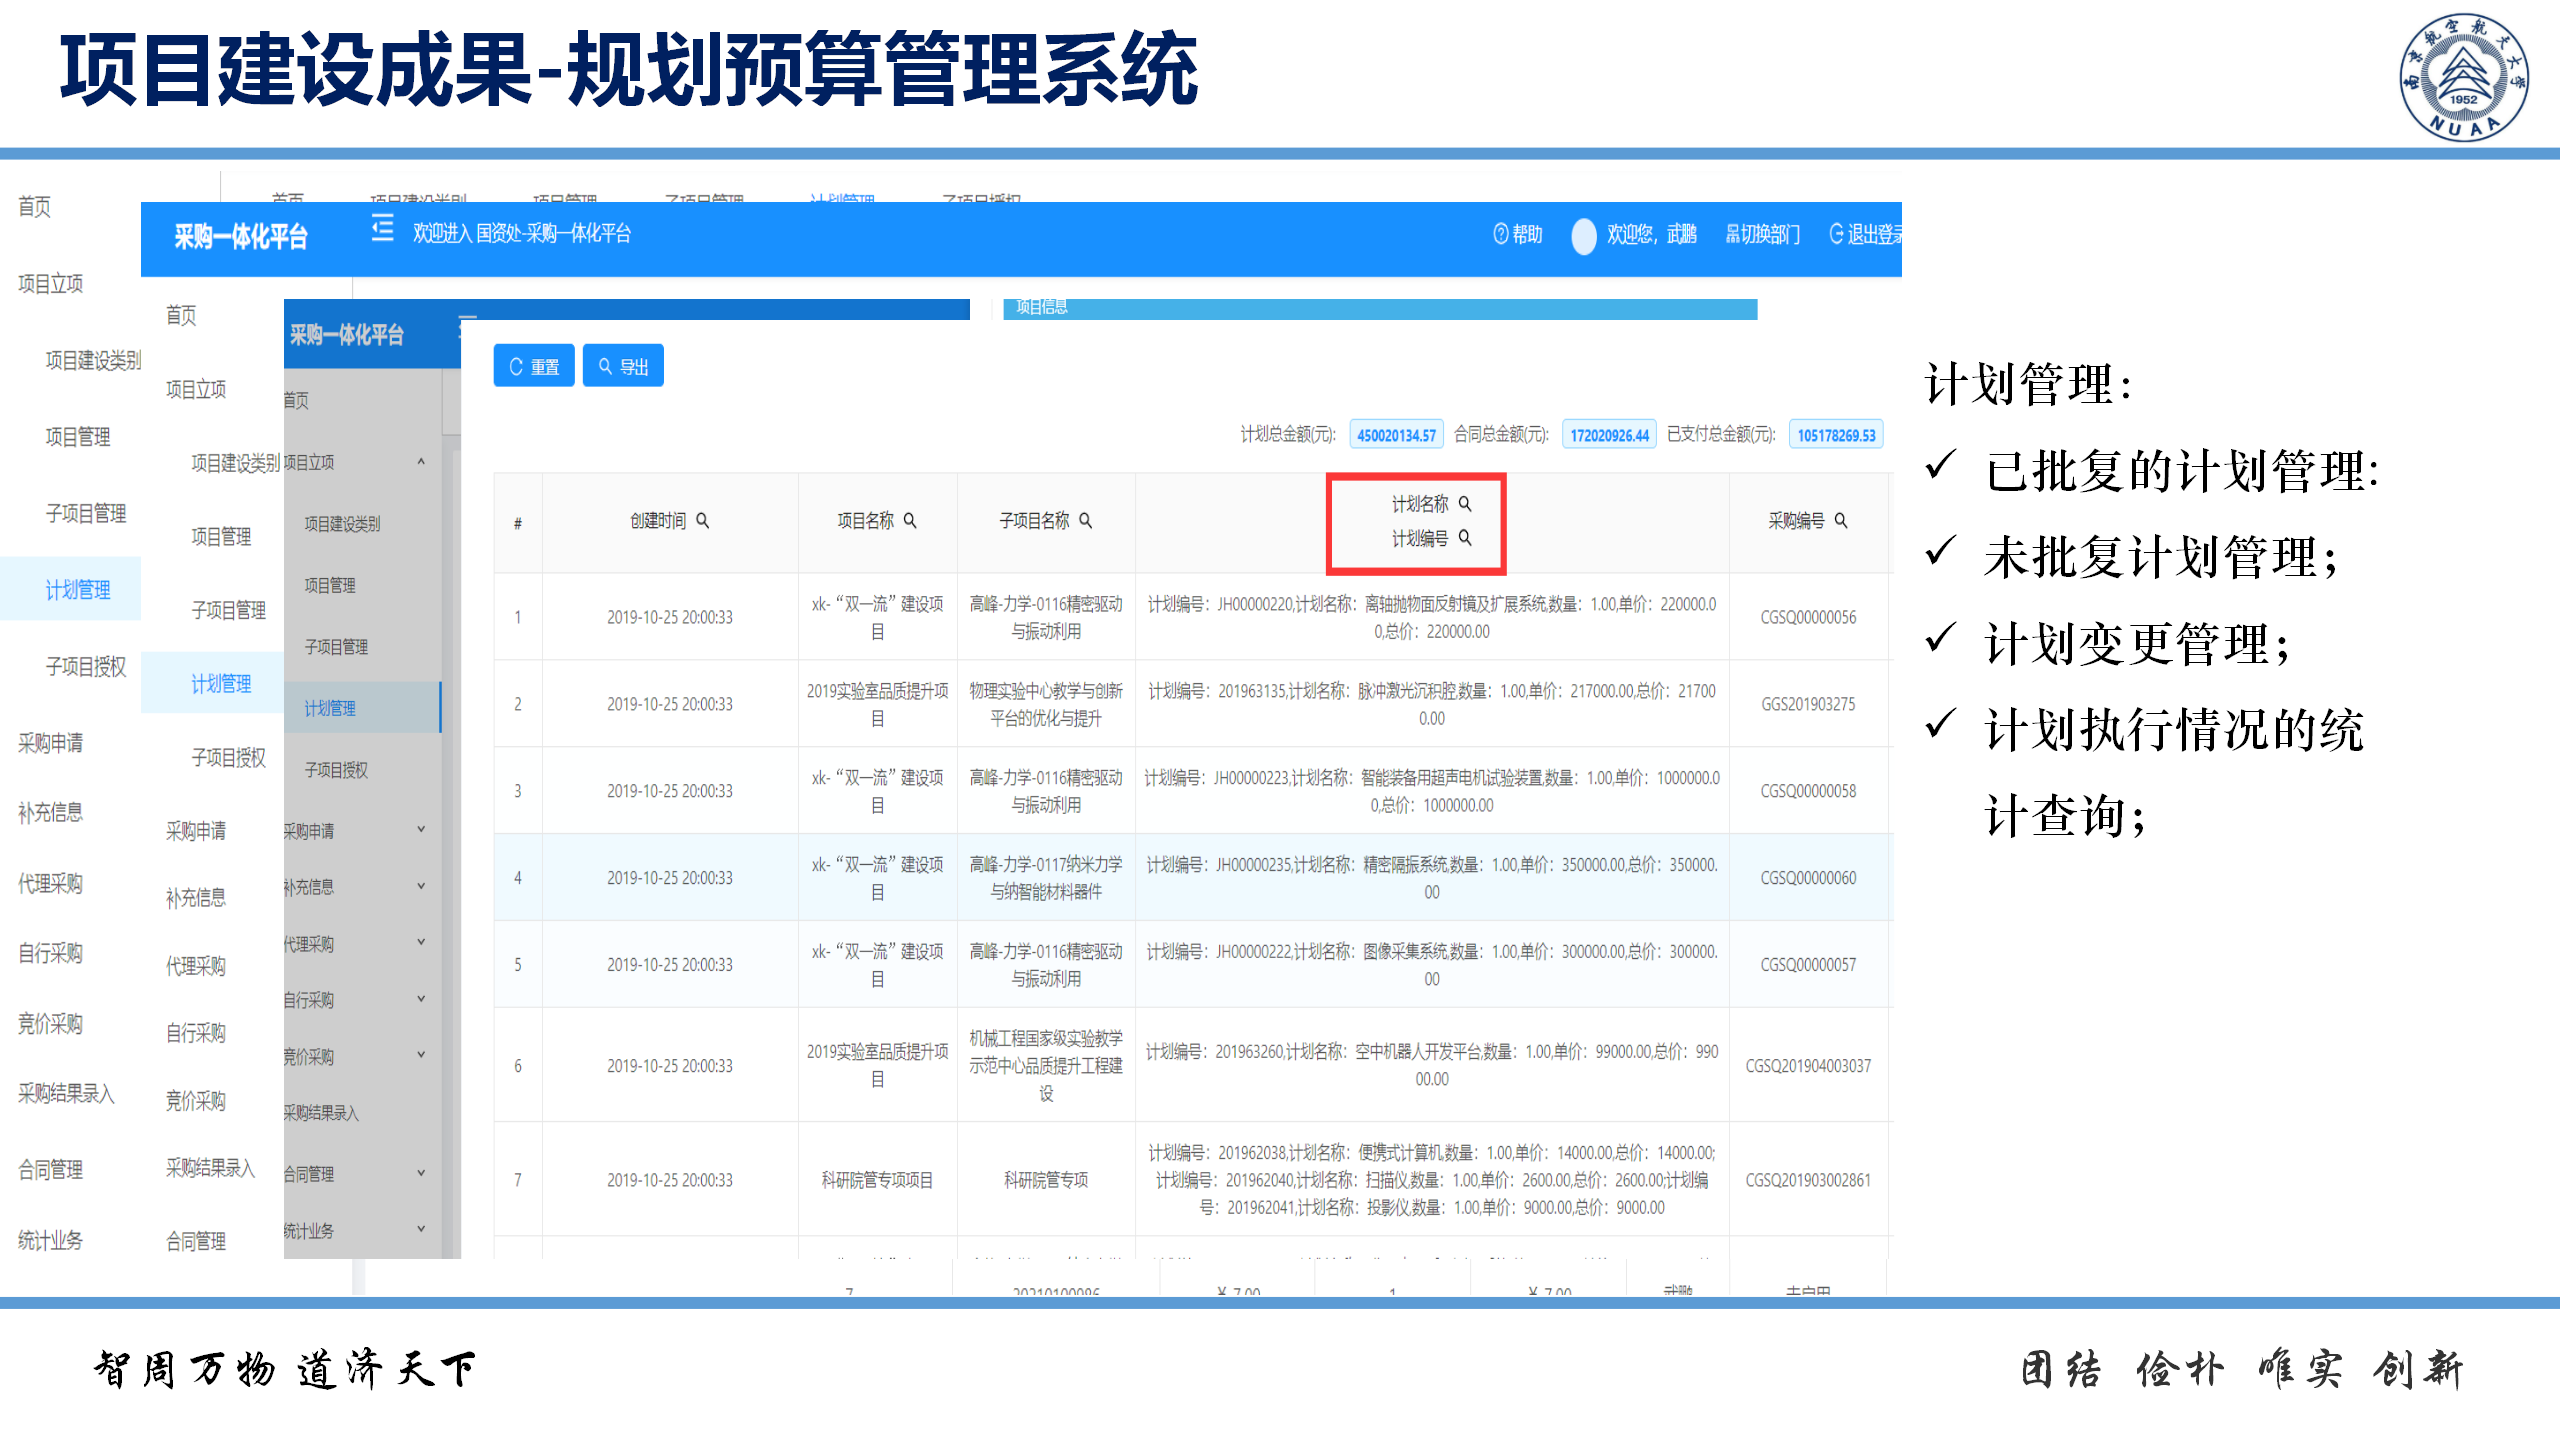
Task: Open 首页 in leftmost sidebar
Action: [x=35, y=207]
